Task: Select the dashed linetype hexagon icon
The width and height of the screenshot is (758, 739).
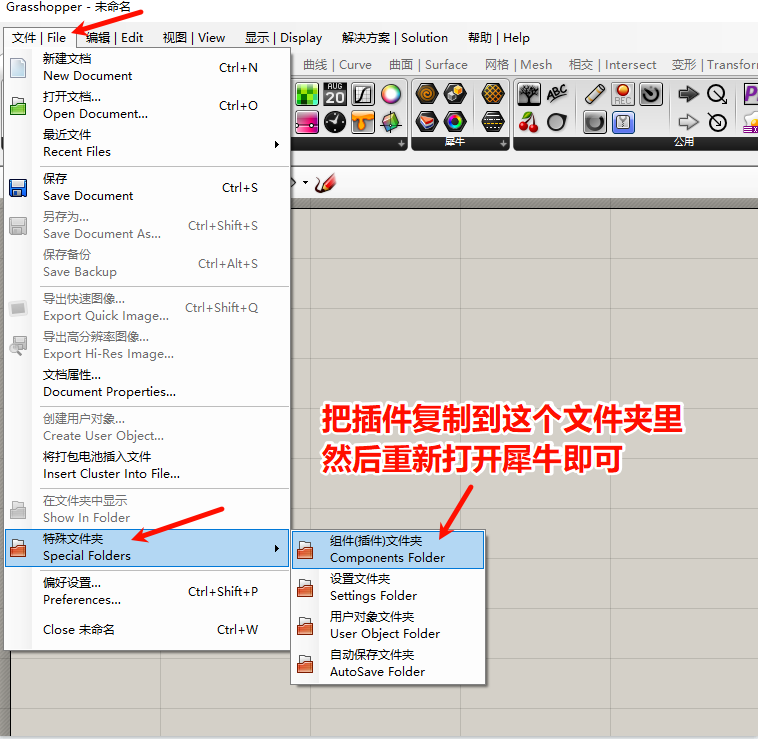Action: pyautogui.click(x=493, y=122)
